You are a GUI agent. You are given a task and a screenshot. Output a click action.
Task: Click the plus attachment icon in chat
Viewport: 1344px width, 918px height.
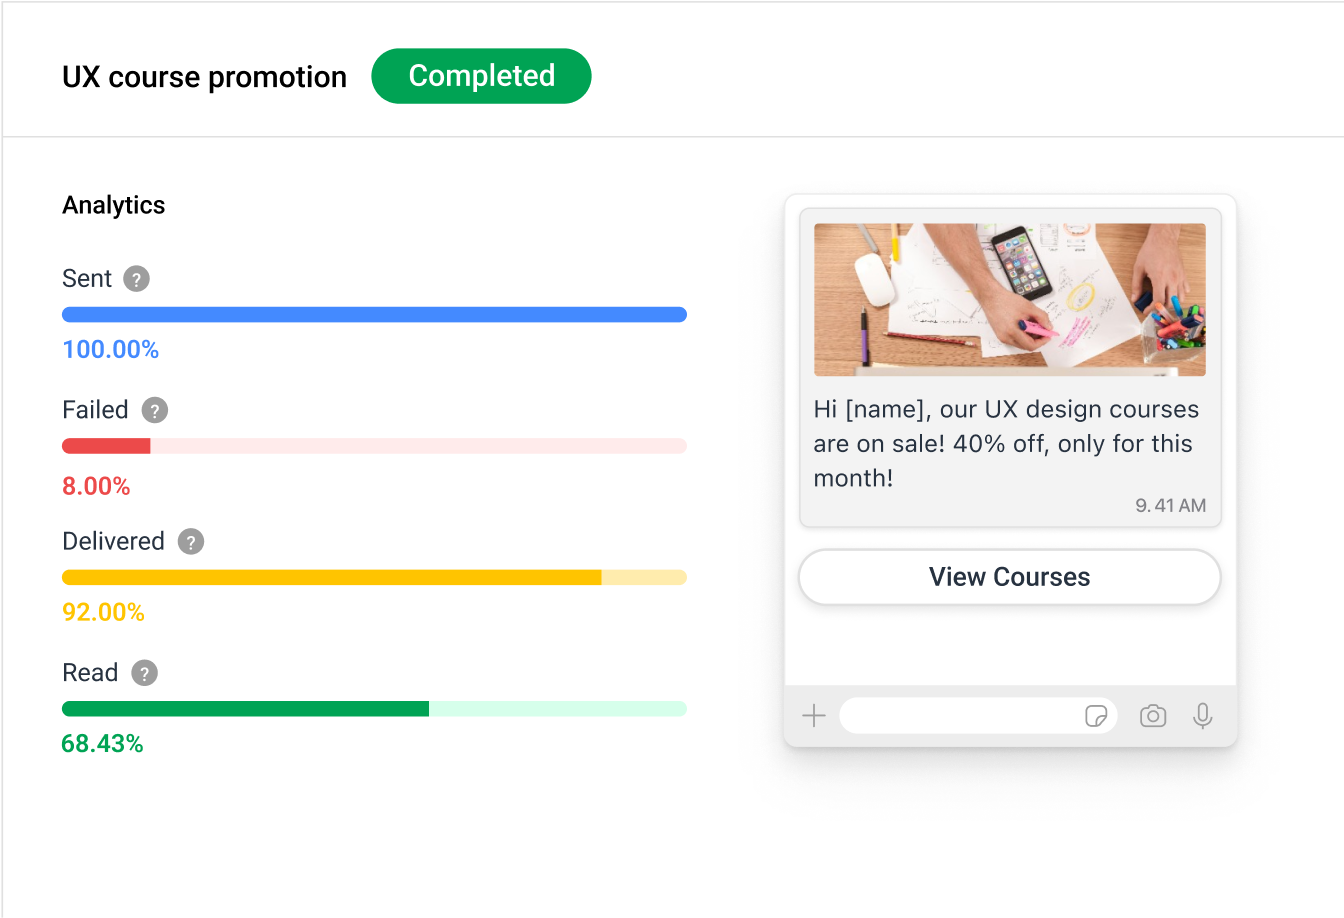[x=814, y=716]
